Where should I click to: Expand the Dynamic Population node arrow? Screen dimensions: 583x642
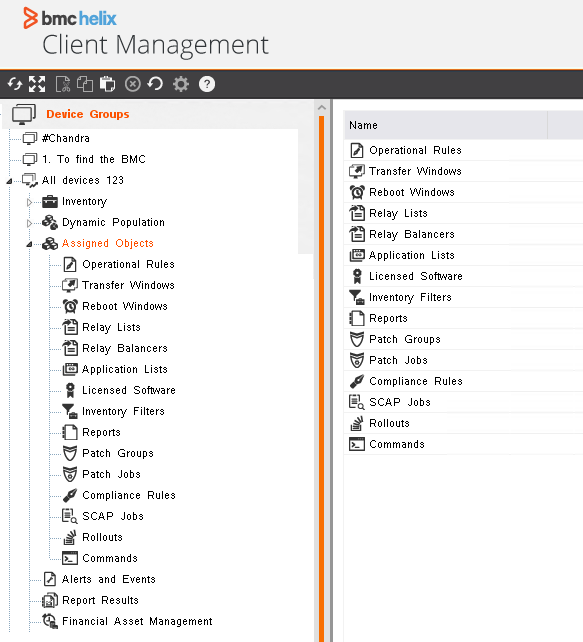(29, 223)
